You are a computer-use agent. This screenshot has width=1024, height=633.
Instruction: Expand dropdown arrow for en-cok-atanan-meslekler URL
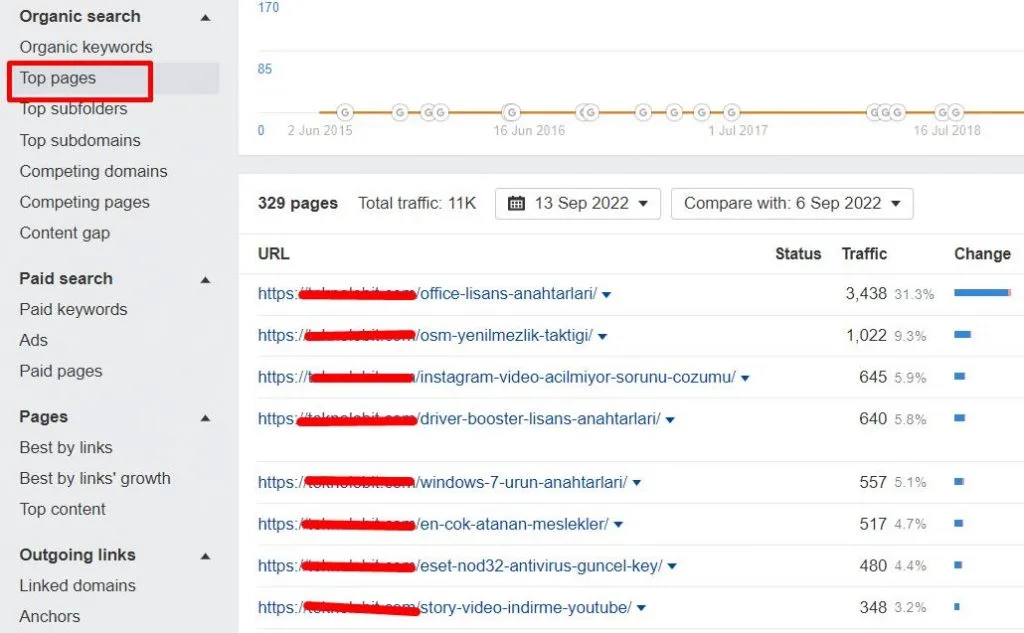(x=618, y=525)
